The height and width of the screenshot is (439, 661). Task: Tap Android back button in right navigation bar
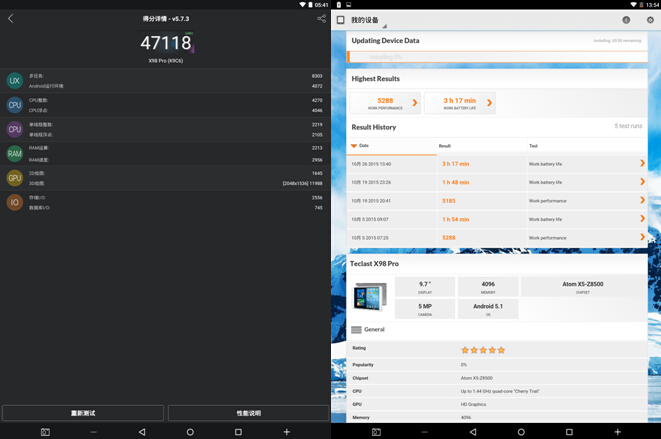point(473,432)
